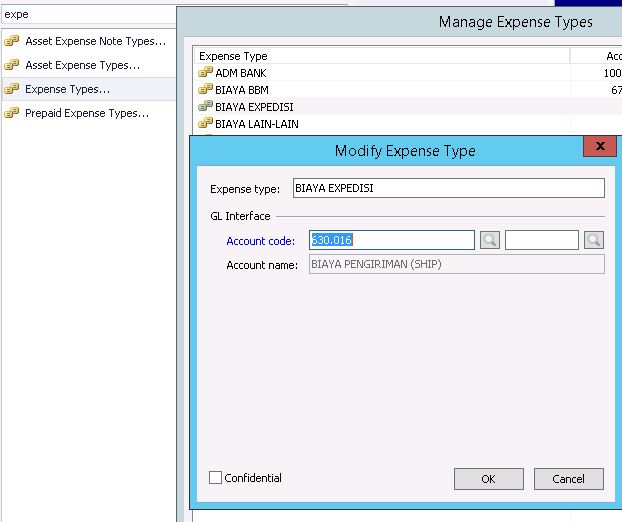This screenshot has height=522, width=622.
Task: Focus the Account code input field
Action: click(392, 240)
